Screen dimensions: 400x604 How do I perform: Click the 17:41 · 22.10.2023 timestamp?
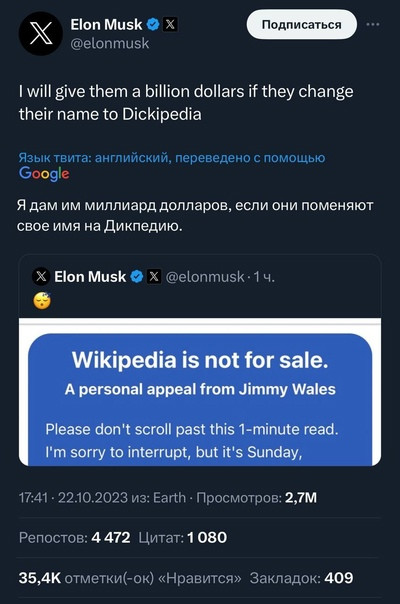73,498
